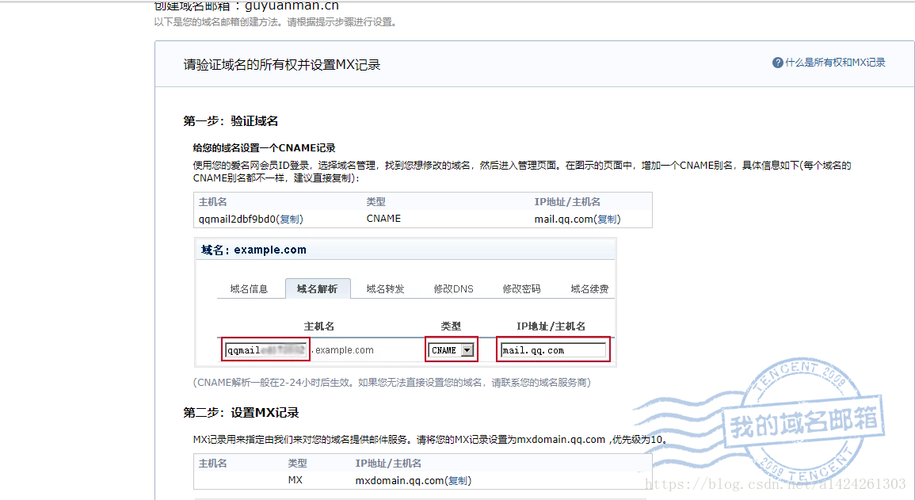The height and width of the screenshot is (500, 915).
Task: Go to the 修改DNS tab
Action: click(453, 289)
